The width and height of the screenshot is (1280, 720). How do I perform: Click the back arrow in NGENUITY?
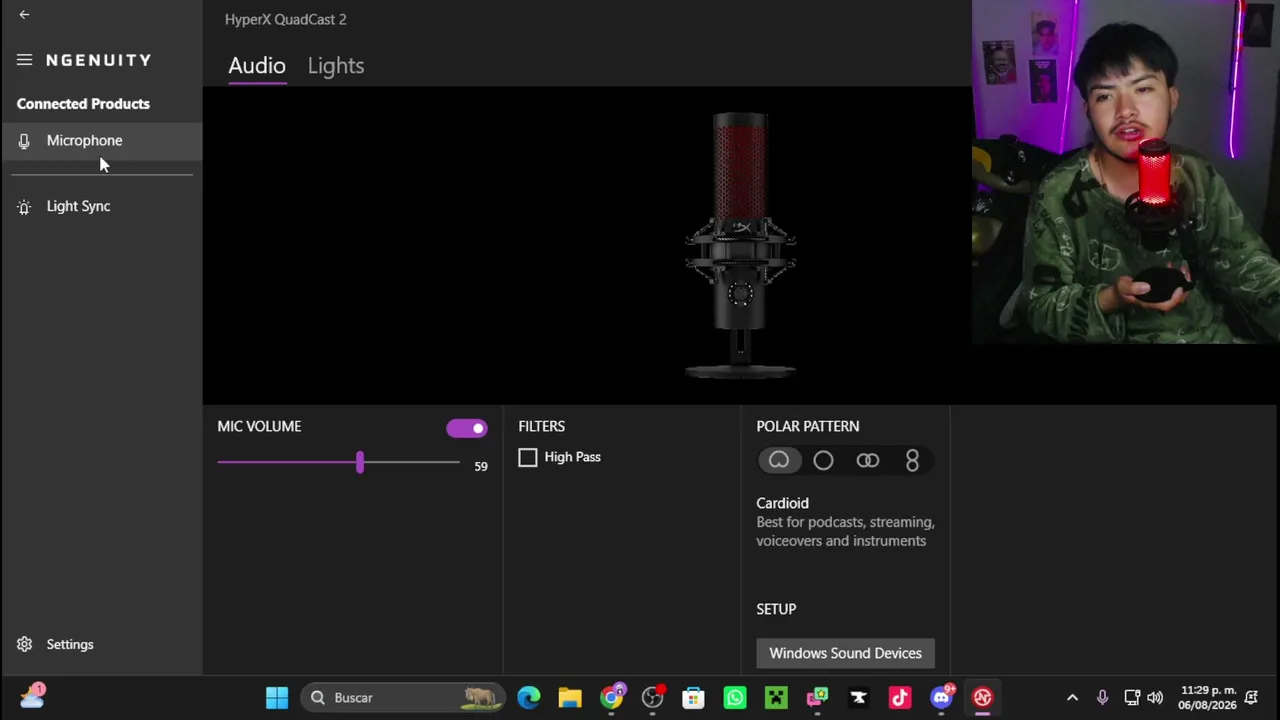click(24, 15)
